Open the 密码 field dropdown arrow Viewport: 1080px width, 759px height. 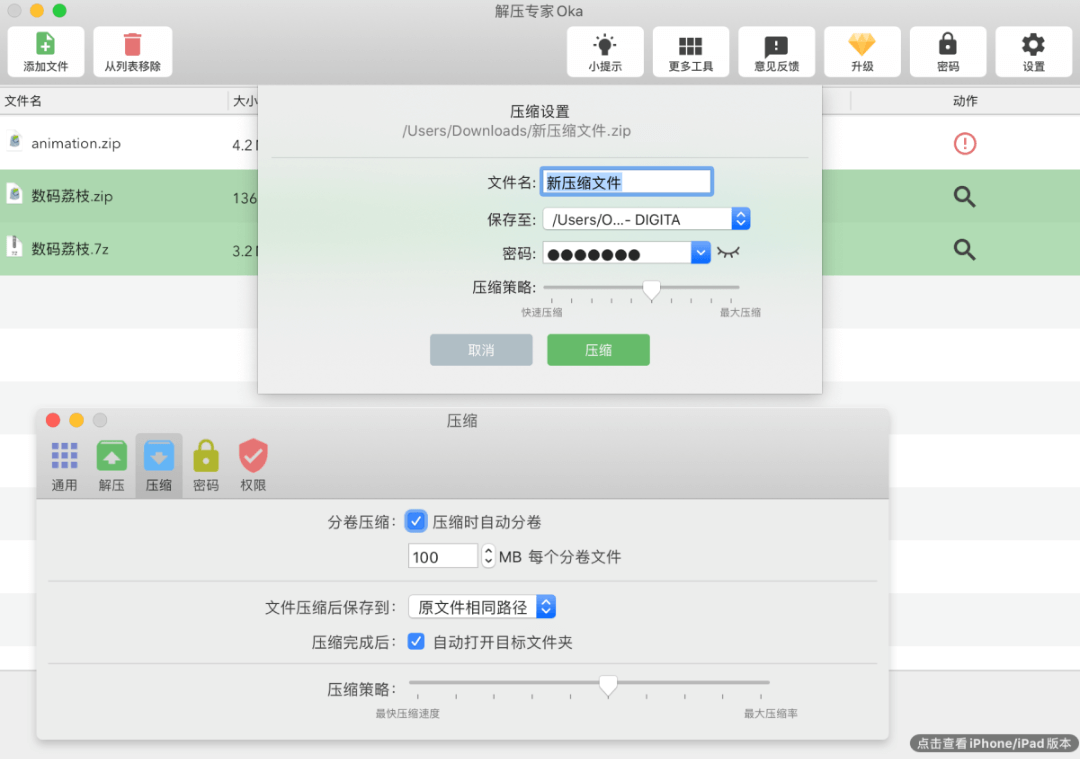701,254
